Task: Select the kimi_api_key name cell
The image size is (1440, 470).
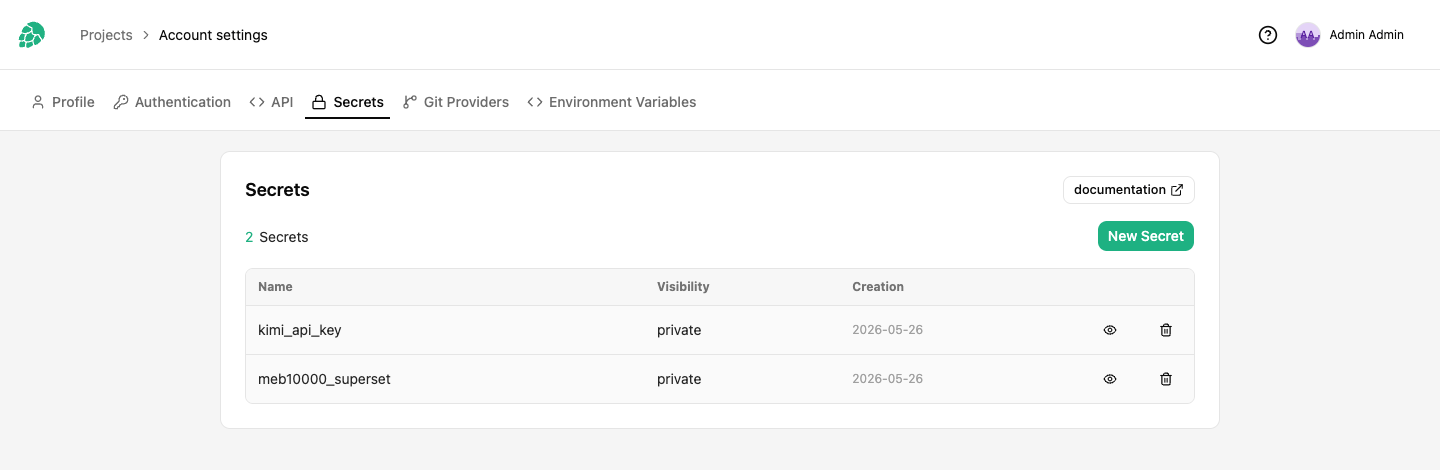Action: point(300,330)
